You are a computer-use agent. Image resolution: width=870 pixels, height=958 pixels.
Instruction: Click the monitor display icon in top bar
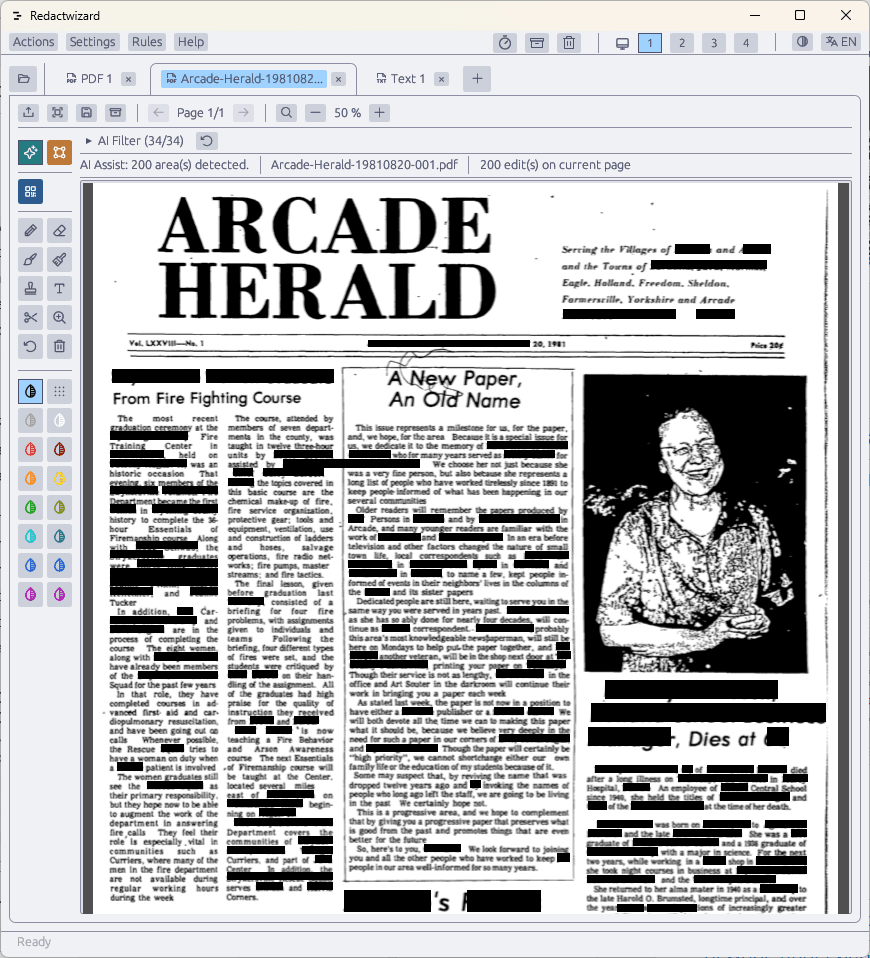622,43
